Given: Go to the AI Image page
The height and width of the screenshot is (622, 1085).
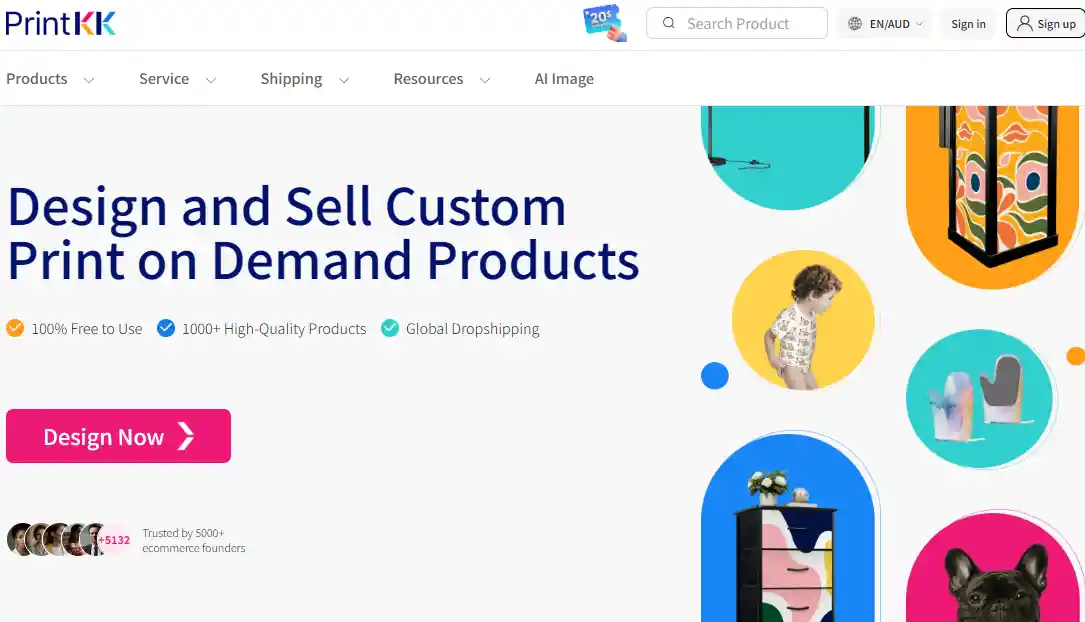Looking at the screenshot, I should tap(564, 79).
